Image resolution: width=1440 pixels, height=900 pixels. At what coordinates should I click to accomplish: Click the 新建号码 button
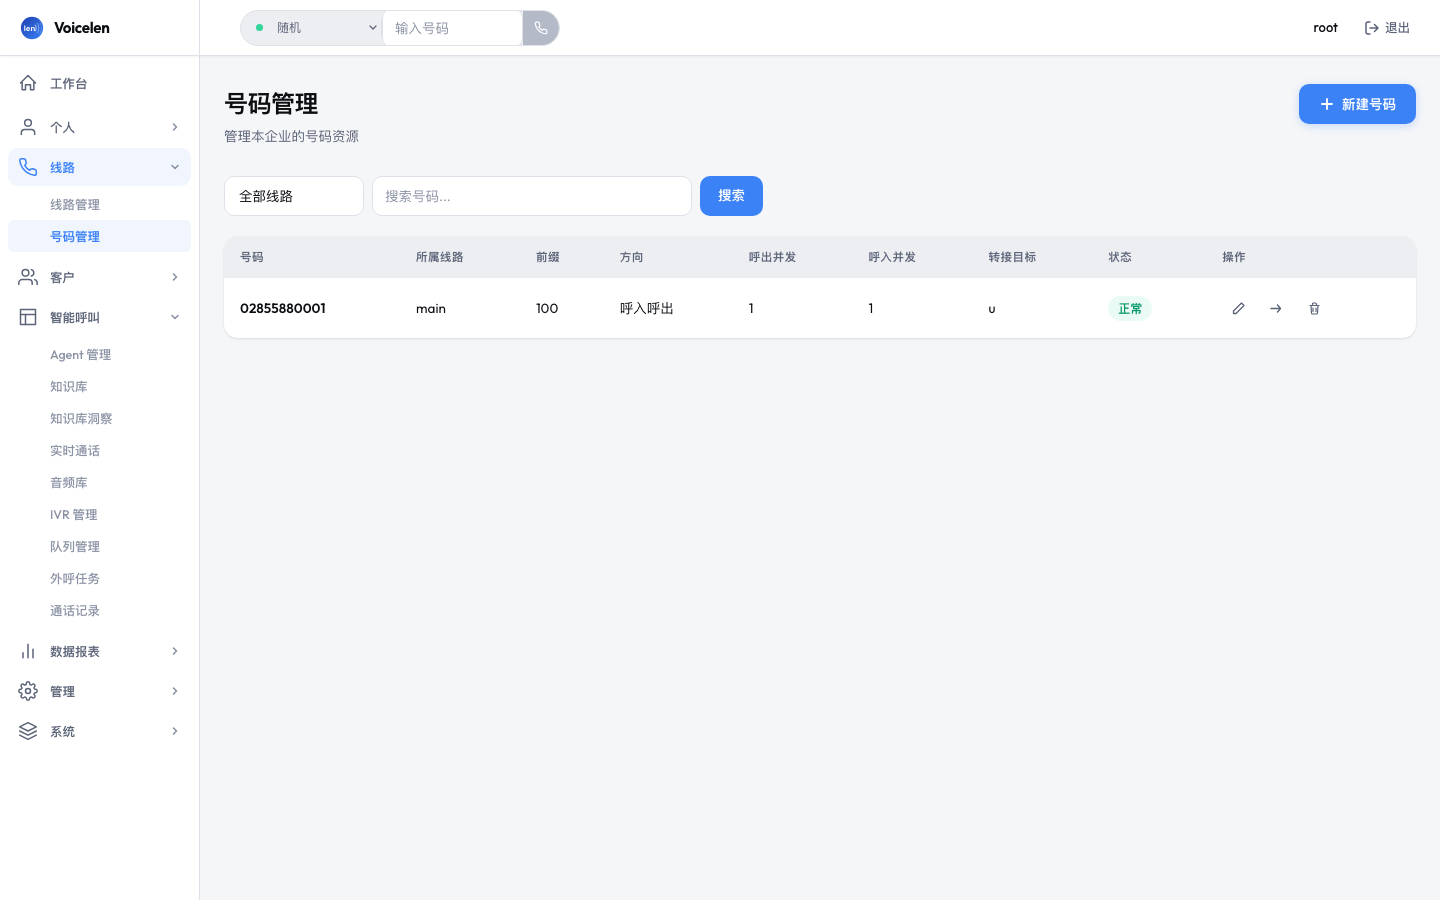click(x=1357, y=104)
